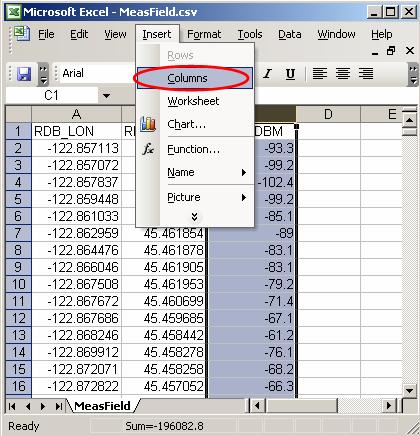
Task: Open the Edit menu
Action: pyautogui.click(x=79, y=34)
